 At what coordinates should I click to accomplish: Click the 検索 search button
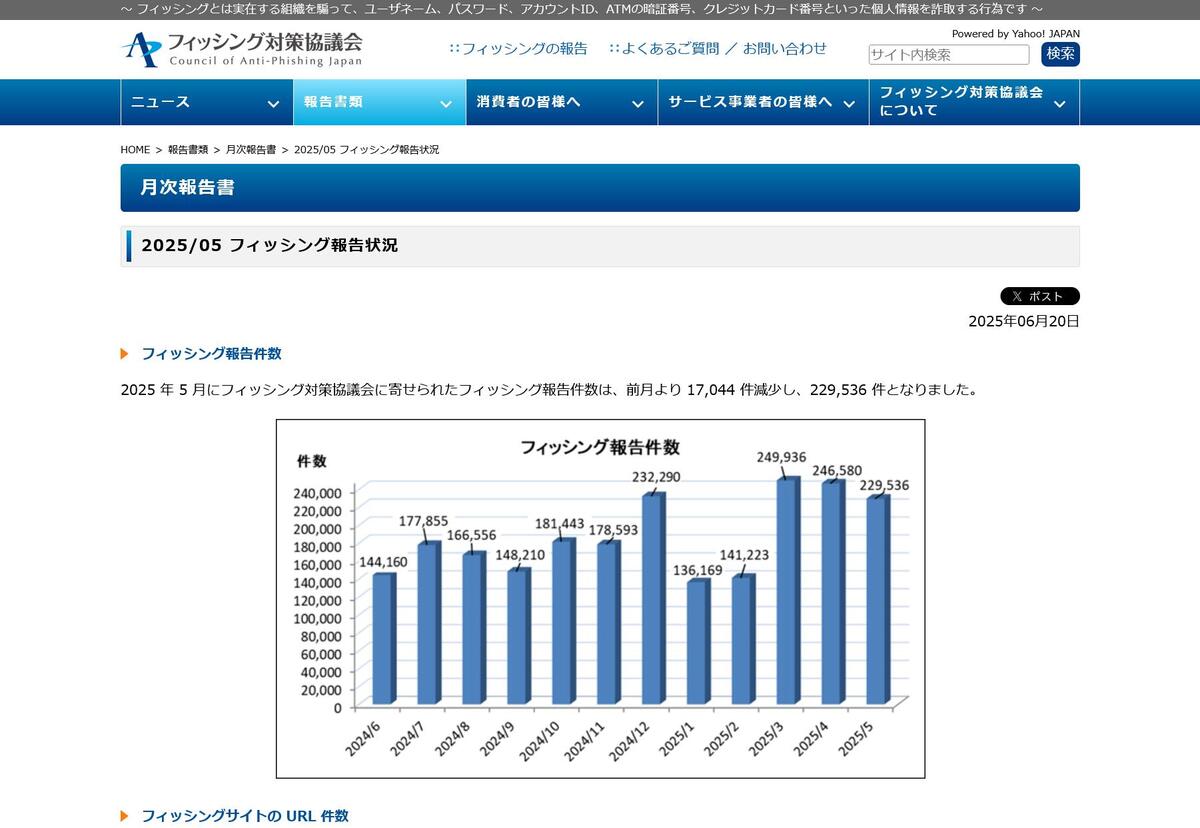click(1060, 54)
